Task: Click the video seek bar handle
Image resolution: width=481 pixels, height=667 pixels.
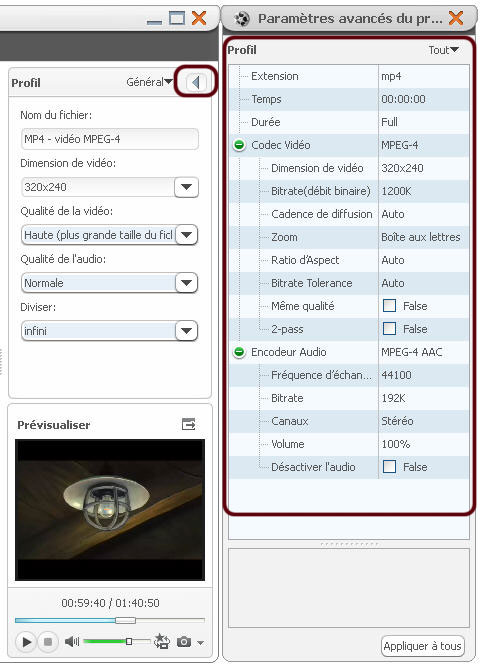Action: [x=125, y=621]
